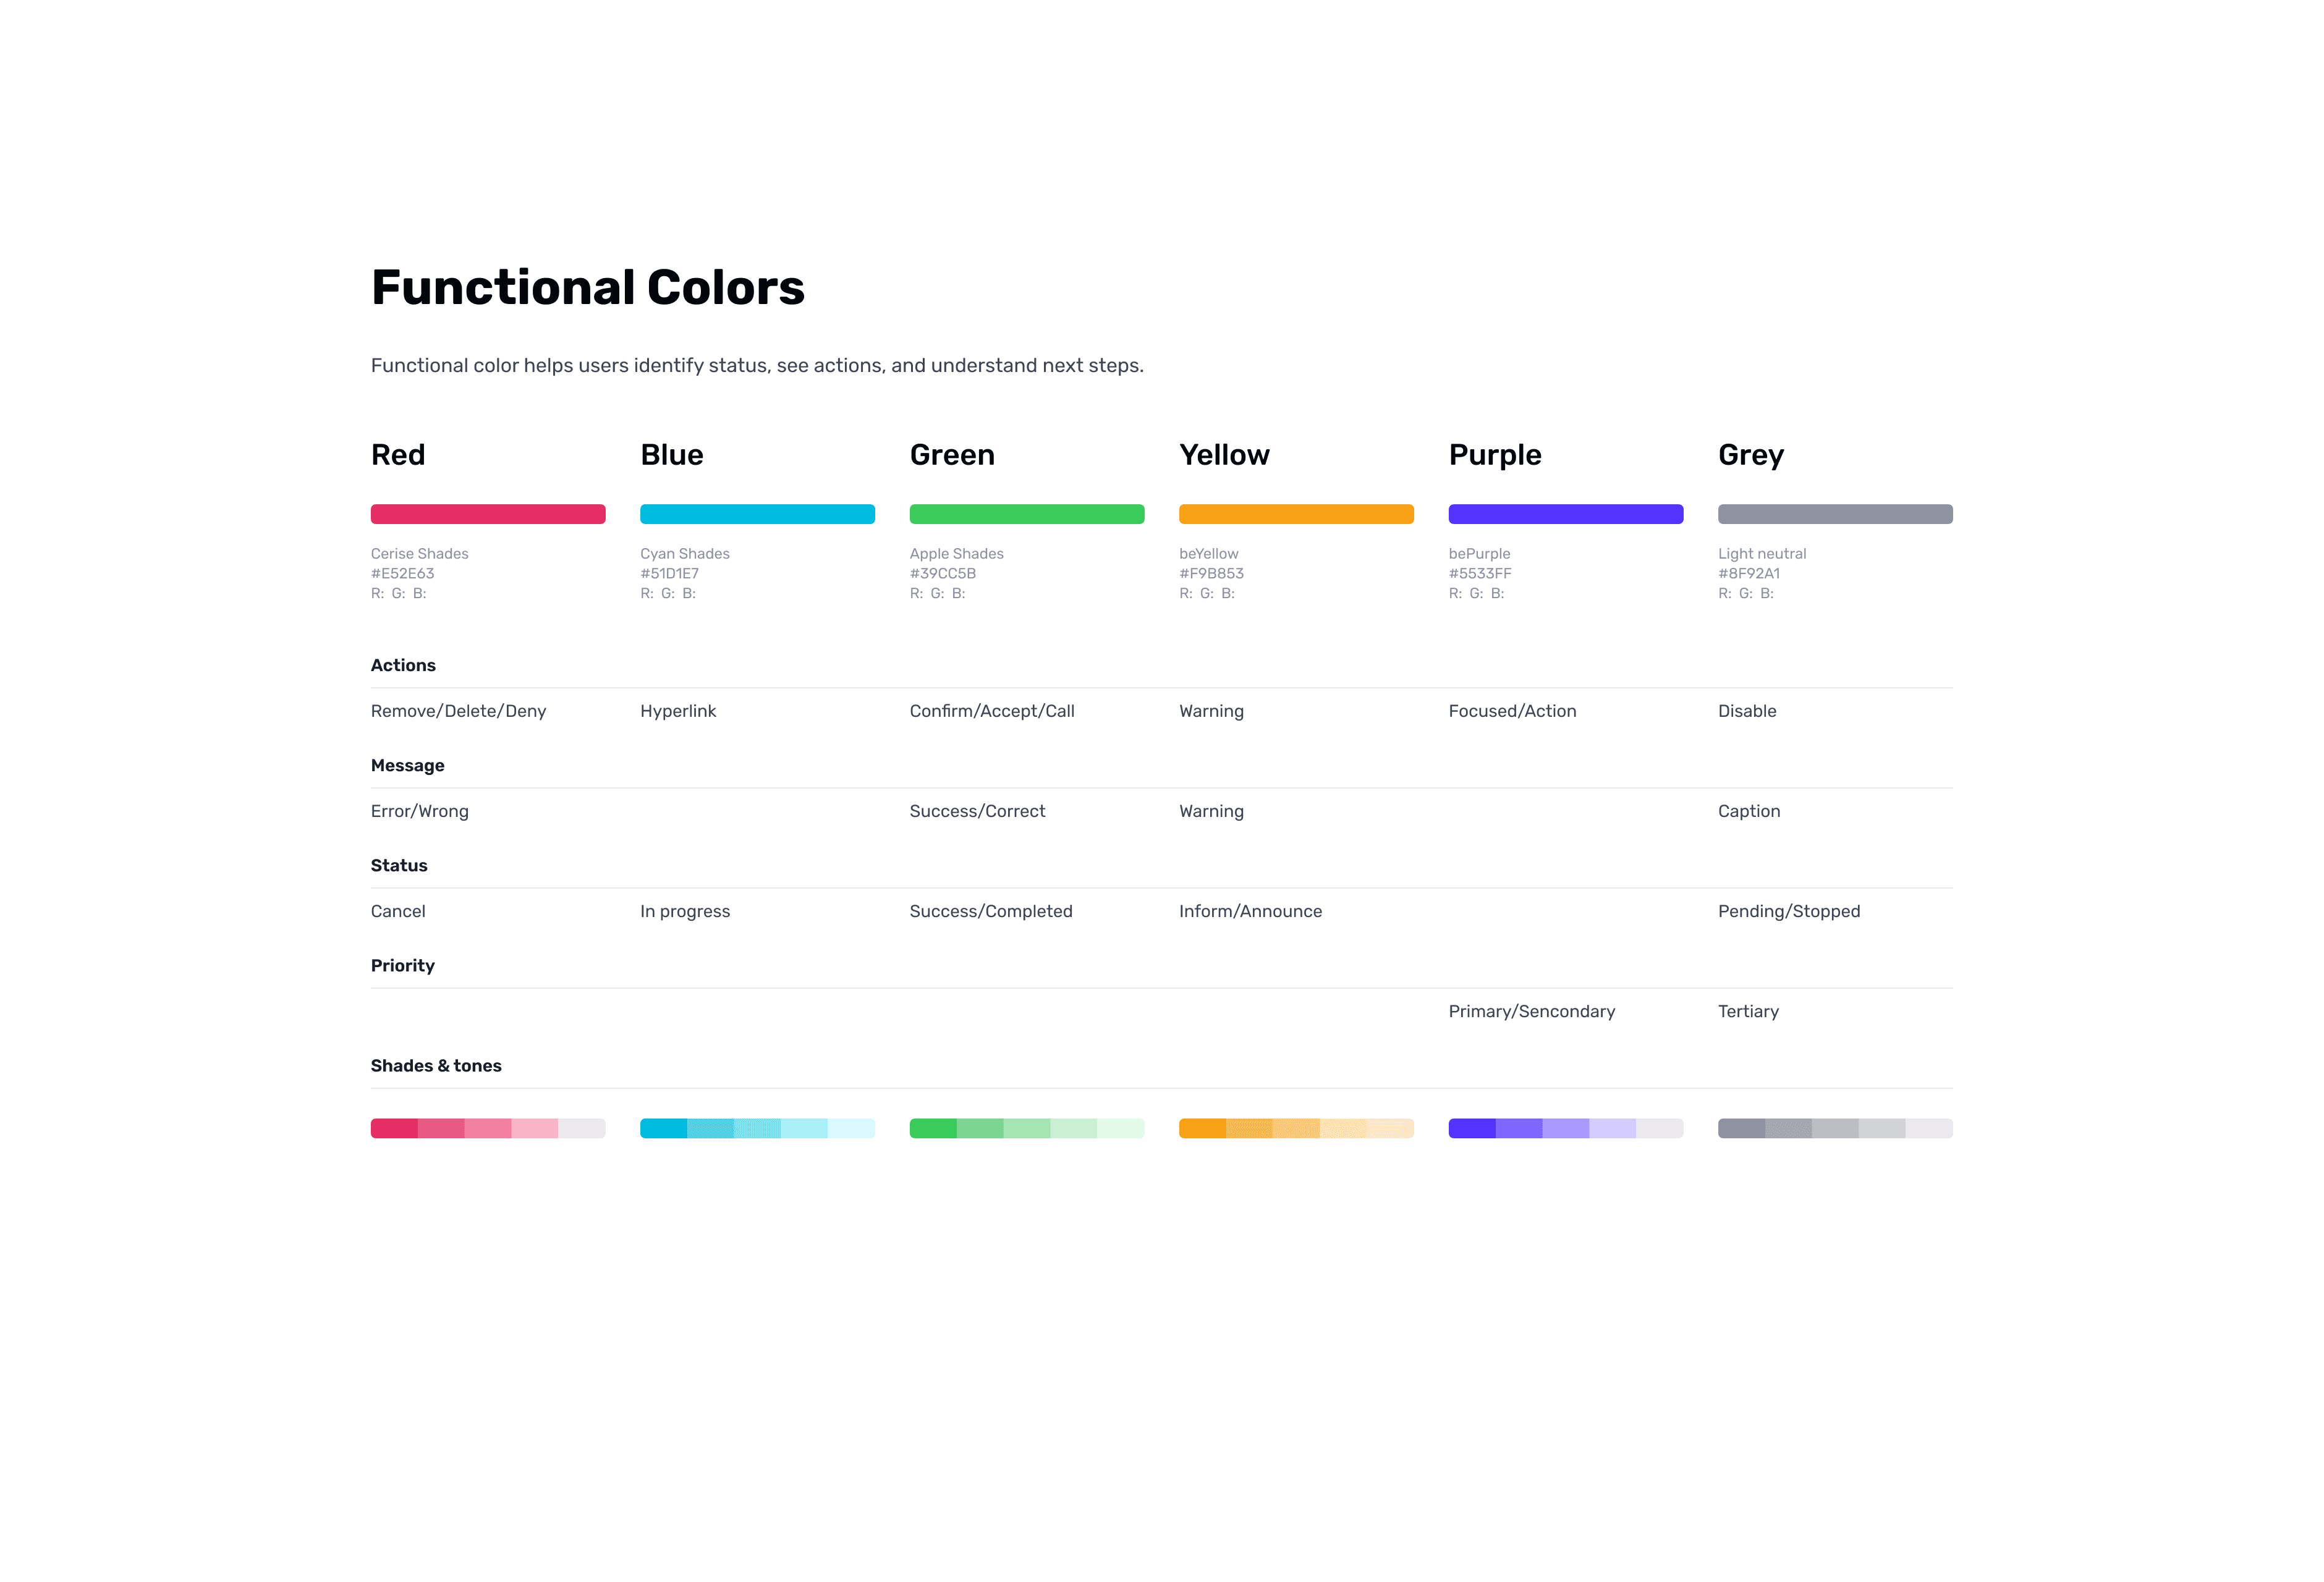Select the Inform/Announce status label

(x=1250, y=911)
